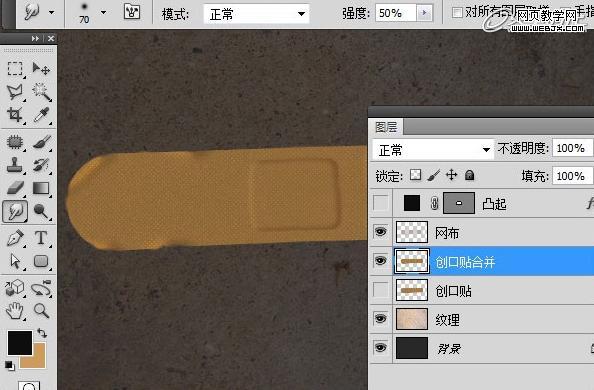Click the 不透明度 100% field

click(x=573, y=148)
